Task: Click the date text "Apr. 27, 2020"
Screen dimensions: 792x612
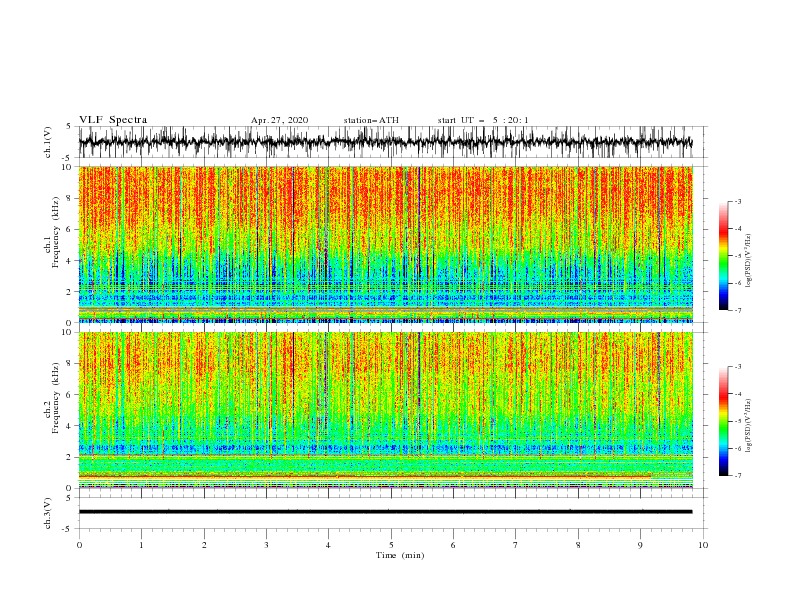Action: [279, 120]
